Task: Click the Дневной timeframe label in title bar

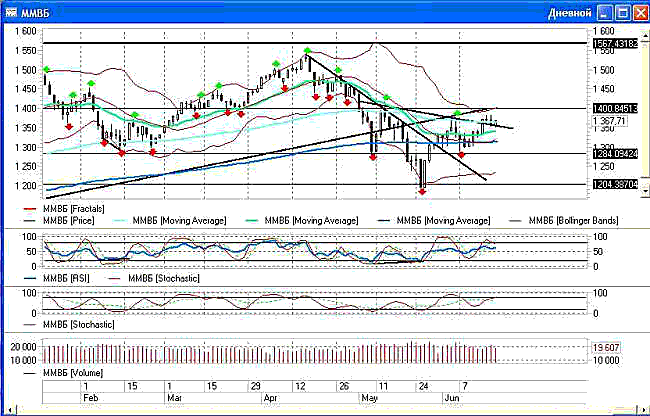Action: (570, 13)
